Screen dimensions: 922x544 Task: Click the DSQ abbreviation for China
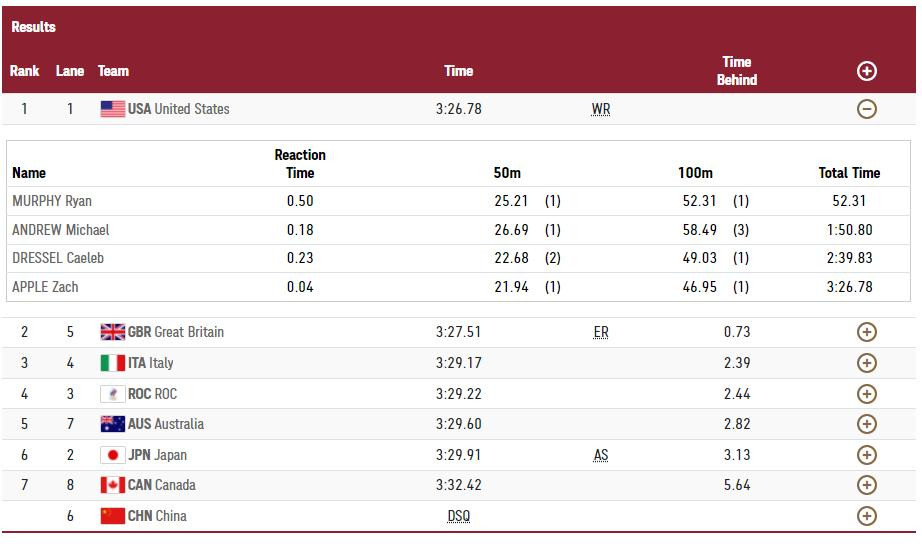[x=458, y=516]
